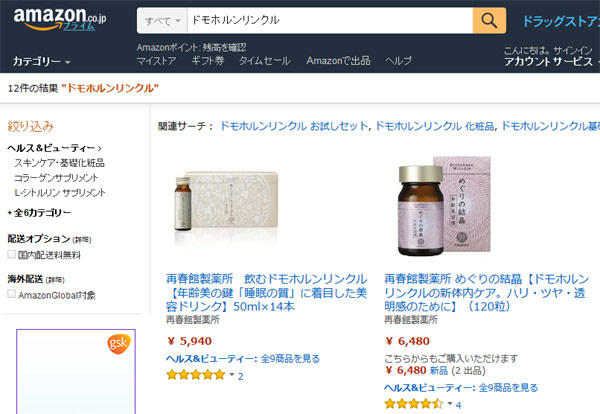Enable the 国内配送料無料 checkbox
Viewport: 600px width, 414px height.
point(11,254)
